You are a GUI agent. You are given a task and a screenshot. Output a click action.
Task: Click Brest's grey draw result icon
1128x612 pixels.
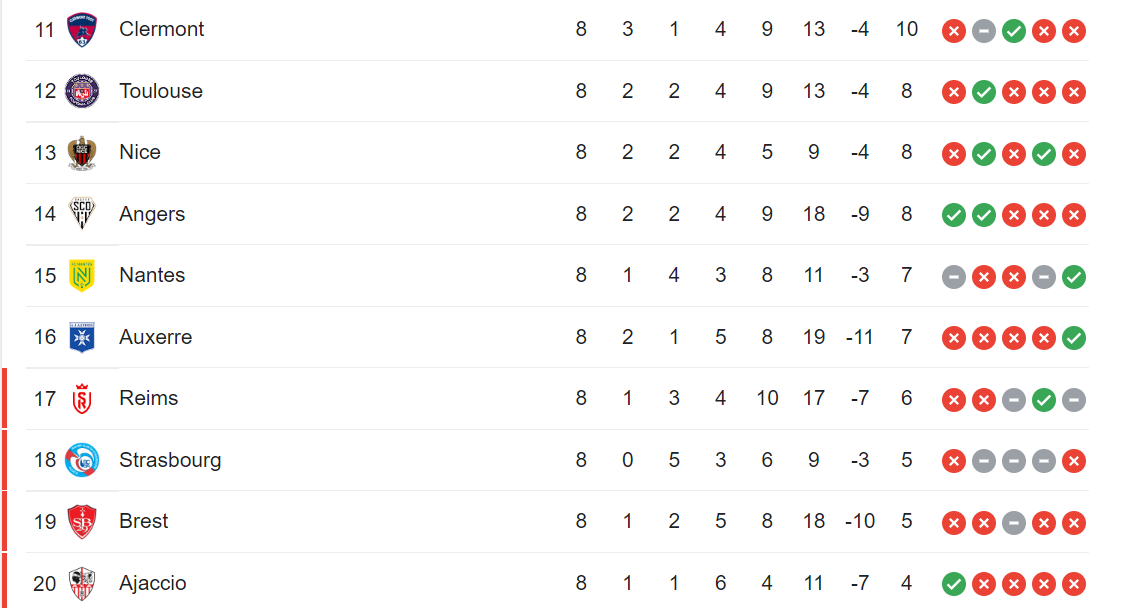click(1014, 523)
